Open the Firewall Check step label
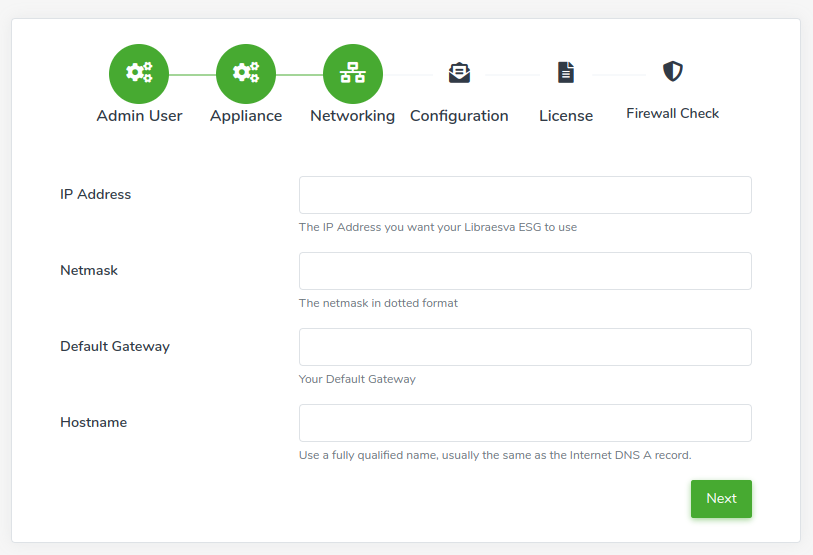The width and height of the screenshot is (813, 555). tap(672, 114)
